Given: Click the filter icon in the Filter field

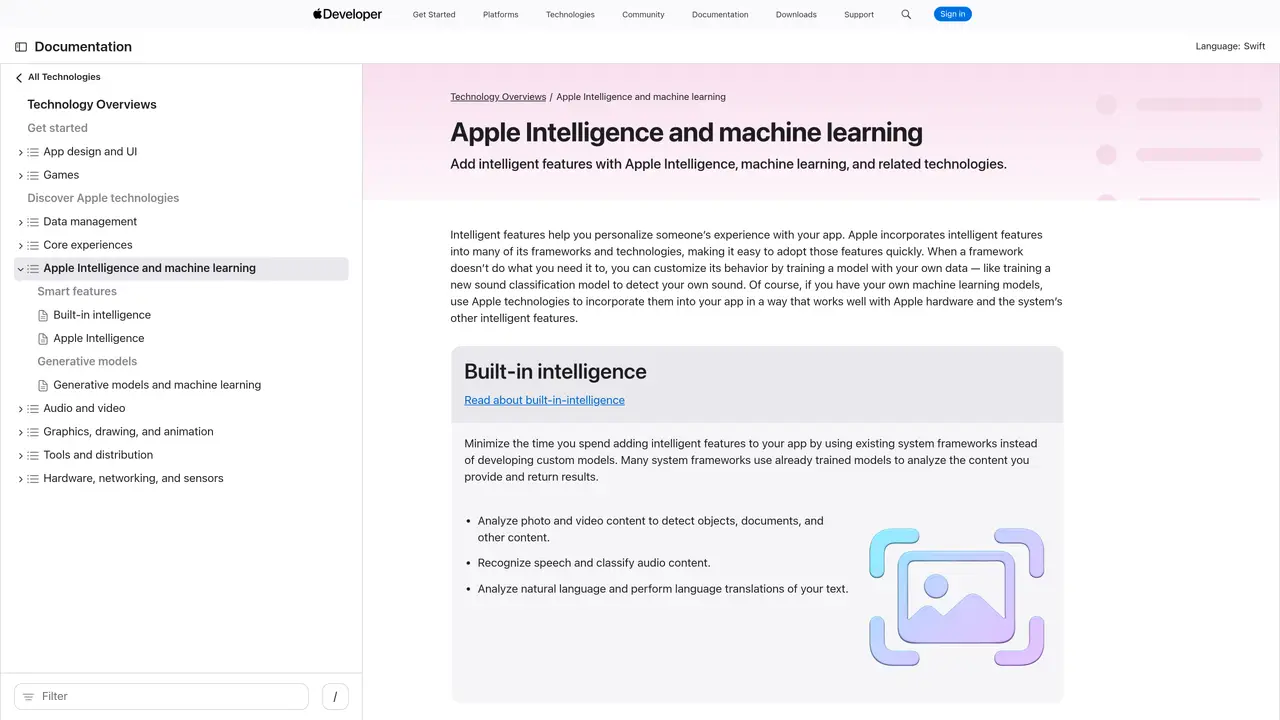Looking at the screenshot, I should tap(29, 696).
